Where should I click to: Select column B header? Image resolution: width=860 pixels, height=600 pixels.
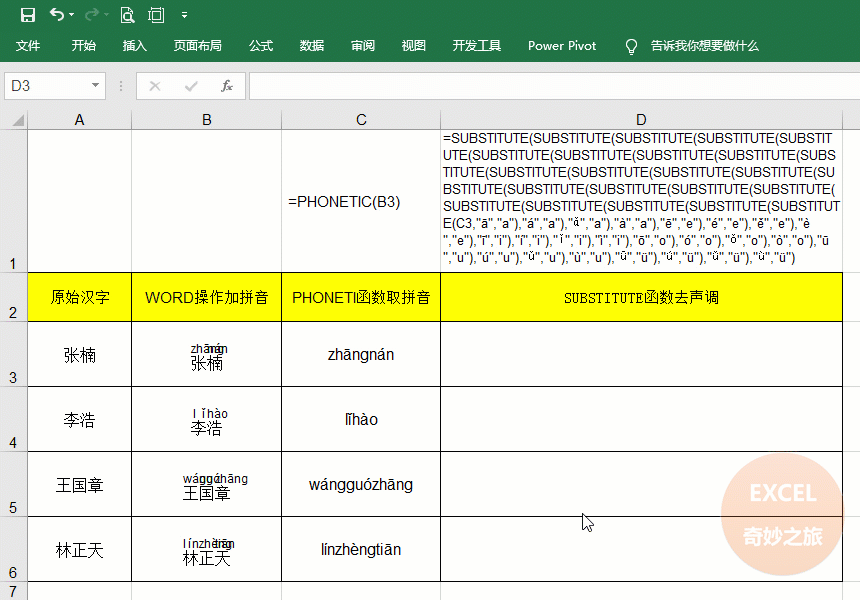coord(206,120)
